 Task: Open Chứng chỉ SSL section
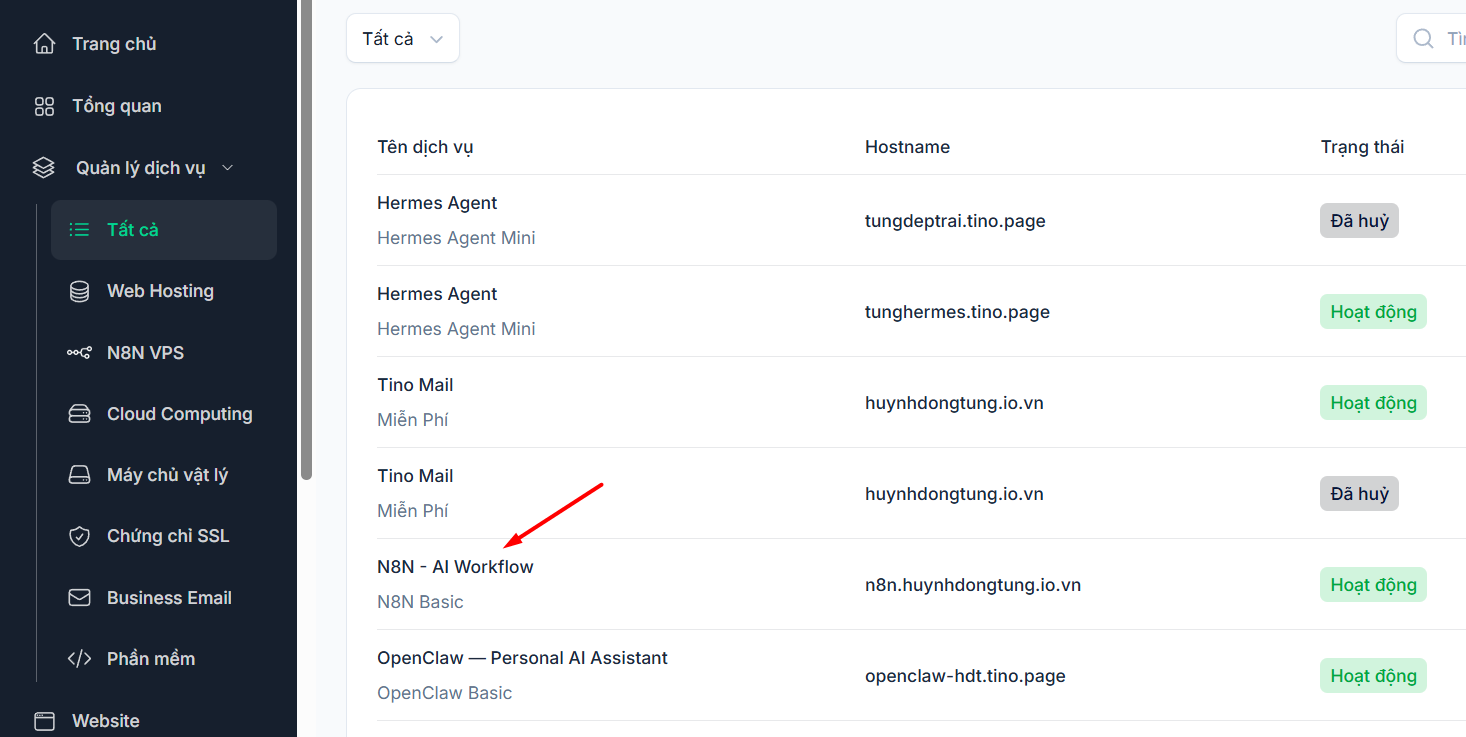pyautogui.click(x=168, y=536)
